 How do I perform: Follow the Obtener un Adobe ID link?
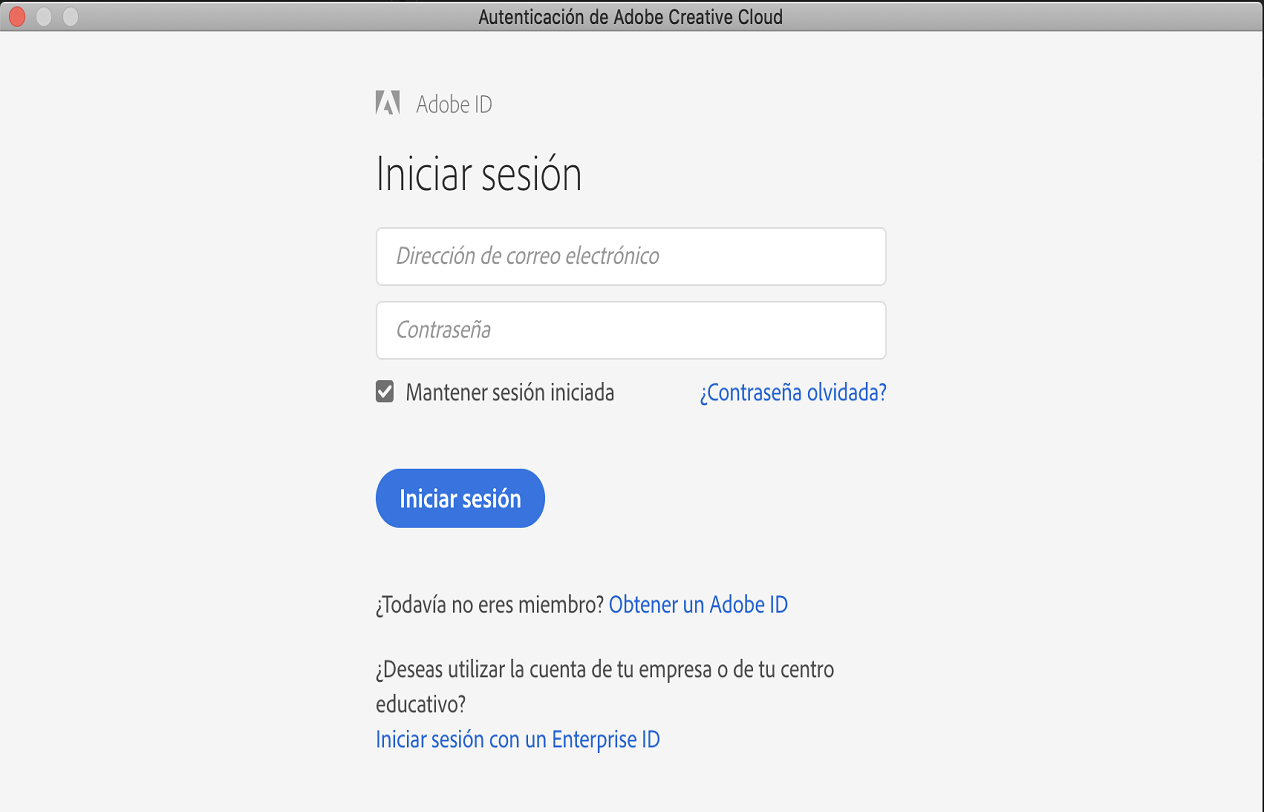click(698, 604)
